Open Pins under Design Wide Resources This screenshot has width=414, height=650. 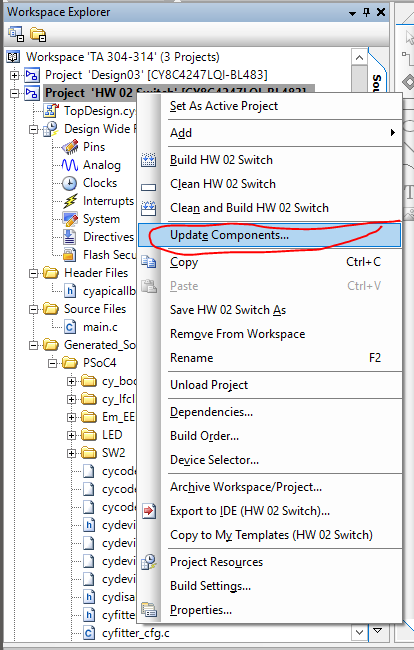(94, 147)
